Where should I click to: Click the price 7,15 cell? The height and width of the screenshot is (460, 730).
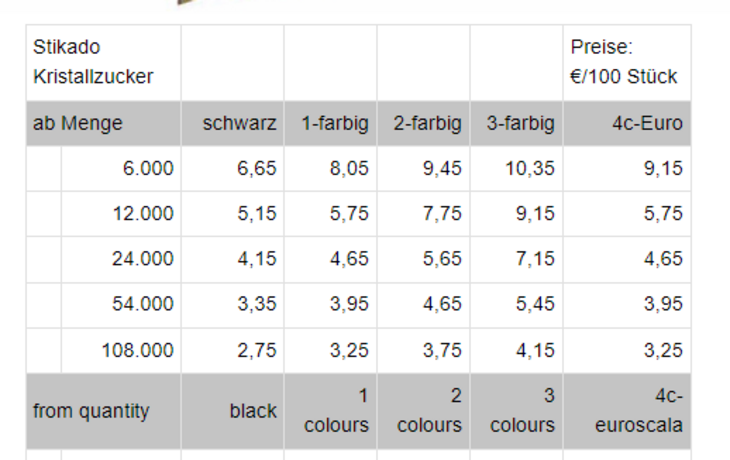tap(517, 258)
